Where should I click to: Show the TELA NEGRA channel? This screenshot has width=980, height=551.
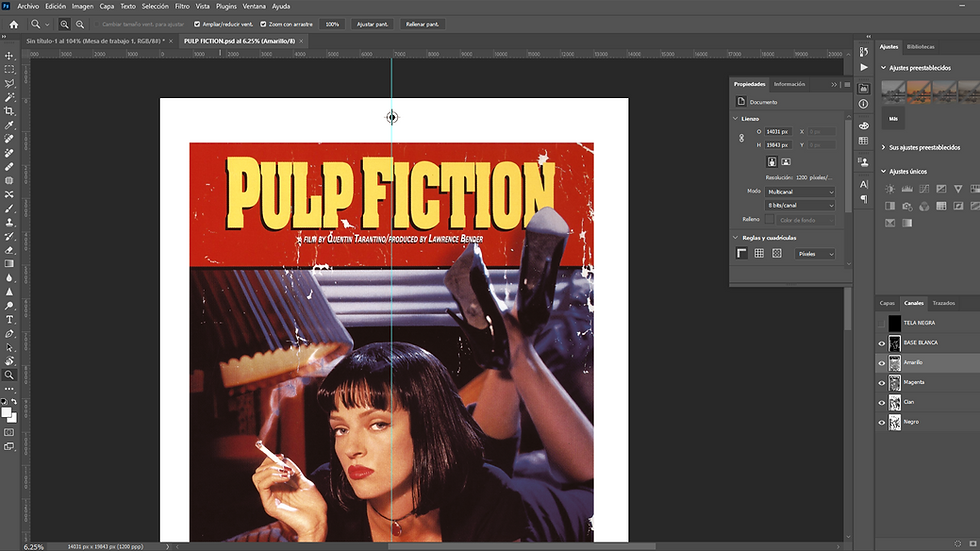point(881,323)
